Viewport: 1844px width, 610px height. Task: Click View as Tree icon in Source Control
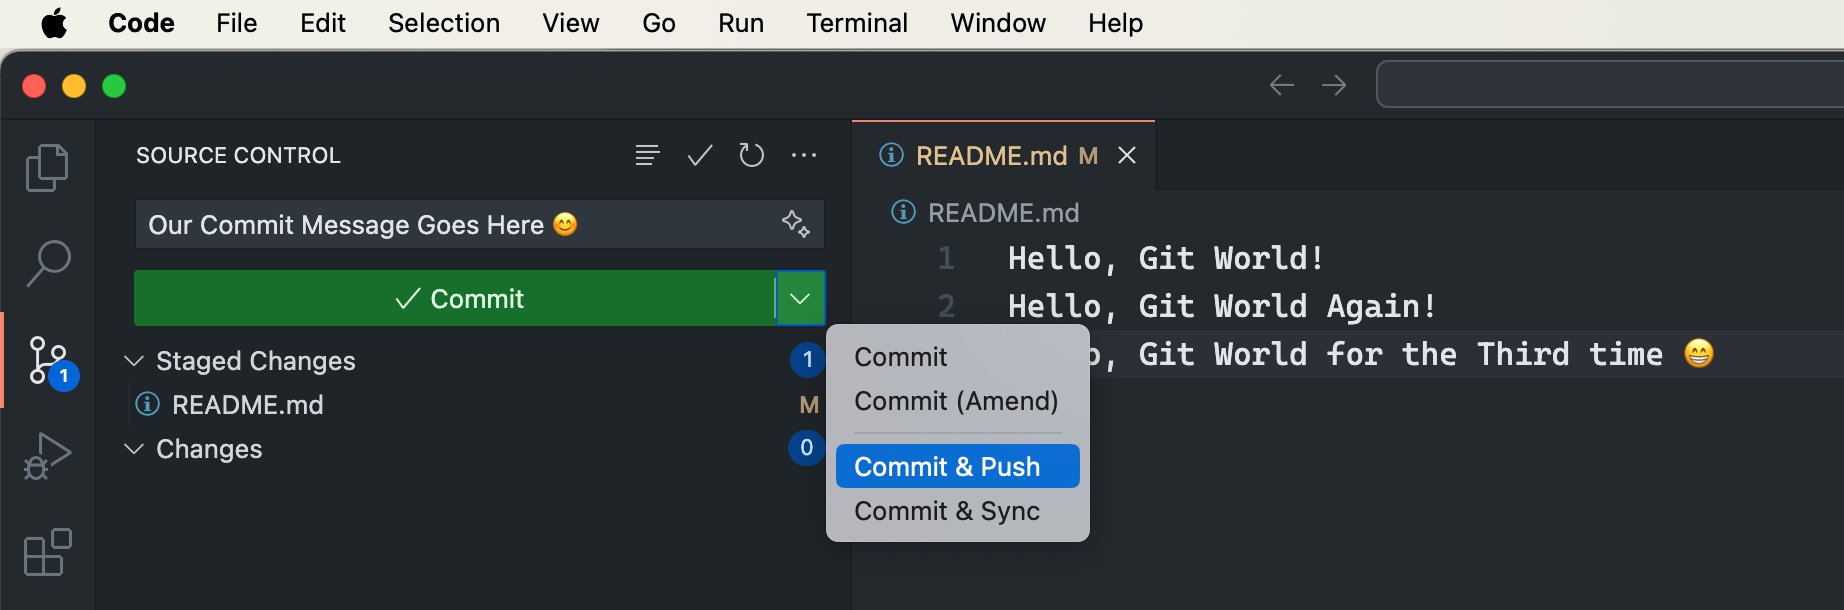pos(647,155)
